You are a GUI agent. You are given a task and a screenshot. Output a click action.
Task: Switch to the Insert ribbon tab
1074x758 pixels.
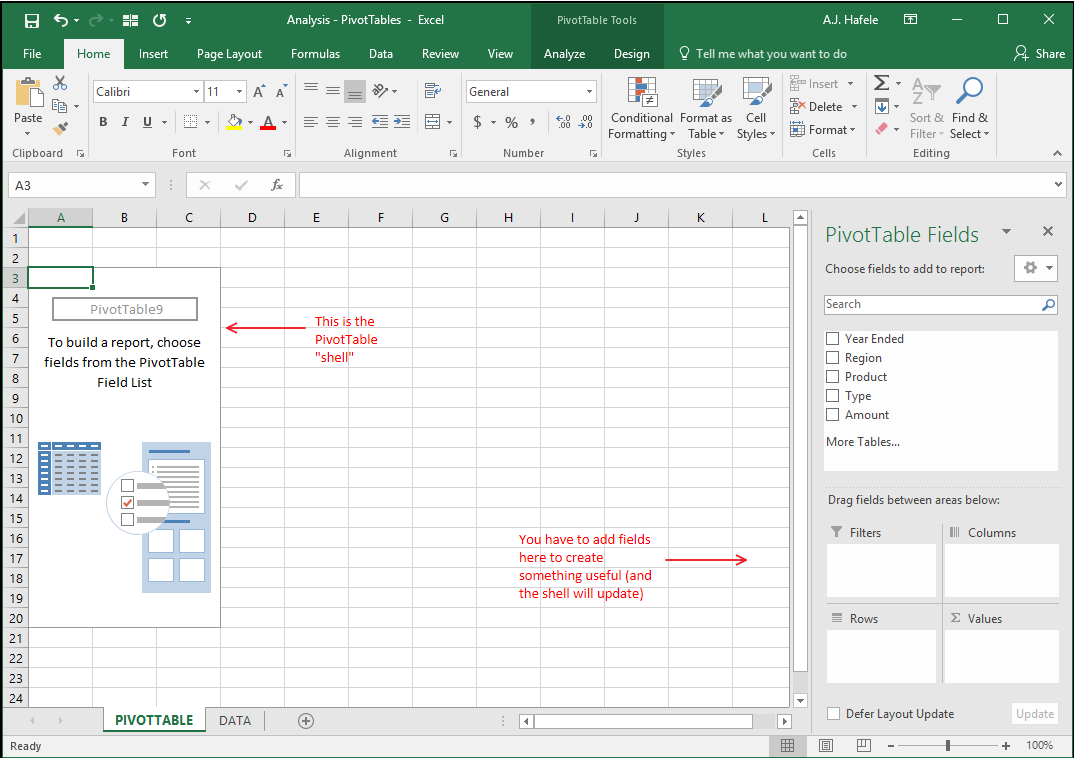[153, 53]
